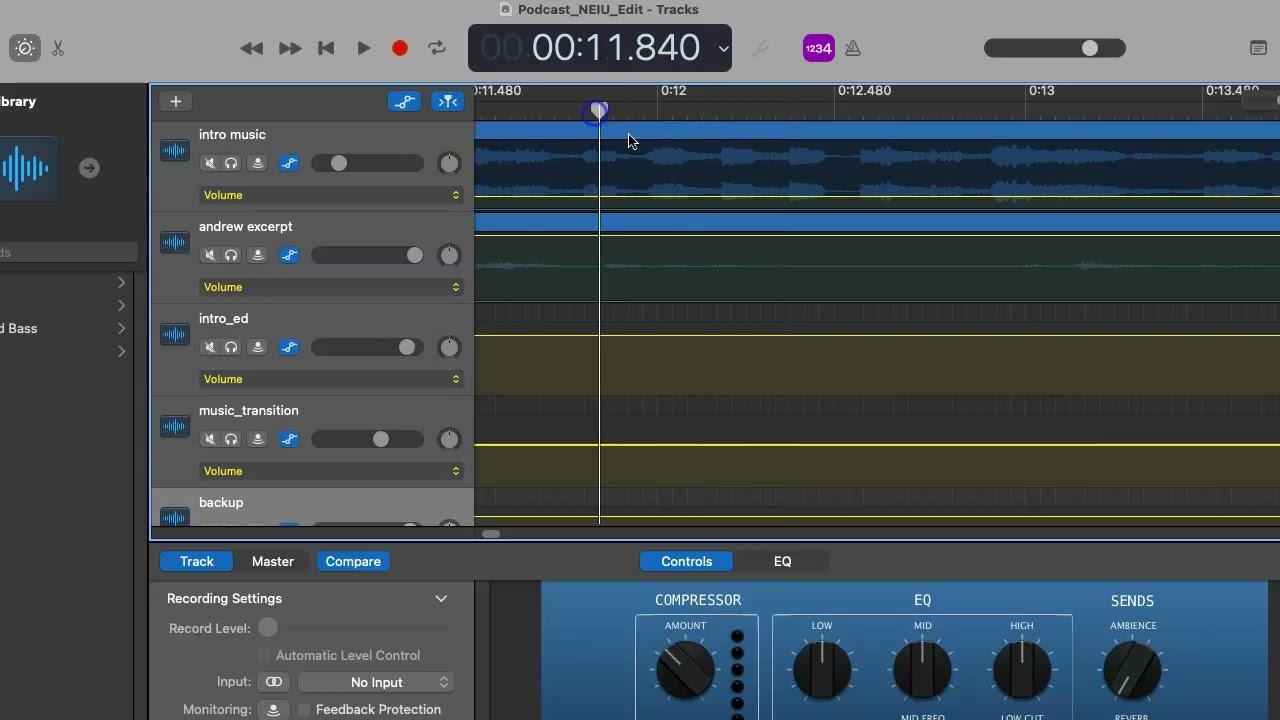Click the Compressor Amount knob
Viewport: 1280px width, 720px height.
685,669
